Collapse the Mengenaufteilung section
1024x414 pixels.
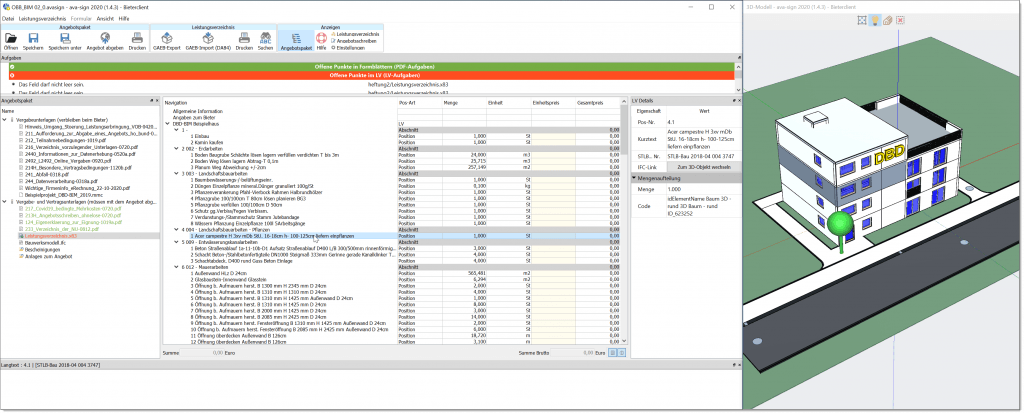pyautogui.click(x=635, y=178)
